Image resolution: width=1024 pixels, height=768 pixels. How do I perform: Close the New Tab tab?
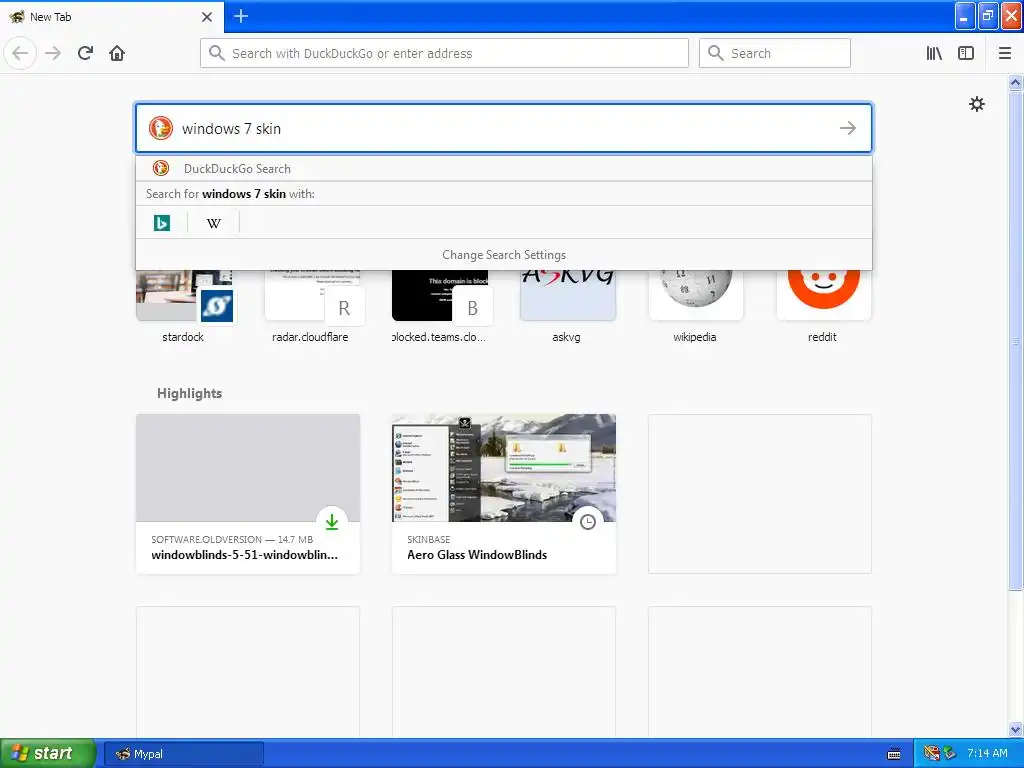coord(207,17)
